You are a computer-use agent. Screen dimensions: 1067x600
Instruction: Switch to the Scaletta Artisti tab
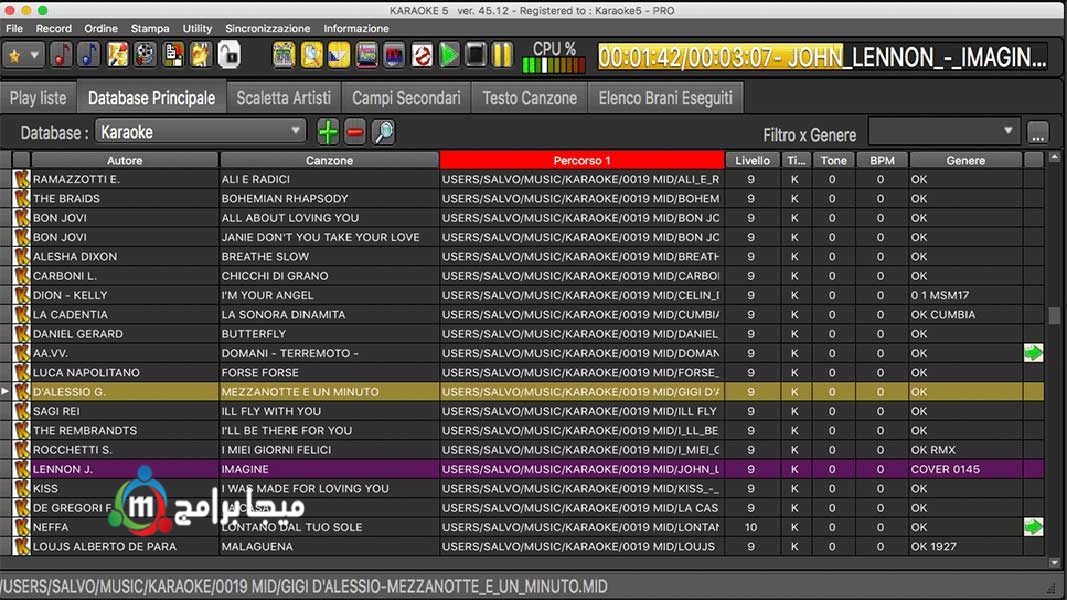(x=284, y=98)
